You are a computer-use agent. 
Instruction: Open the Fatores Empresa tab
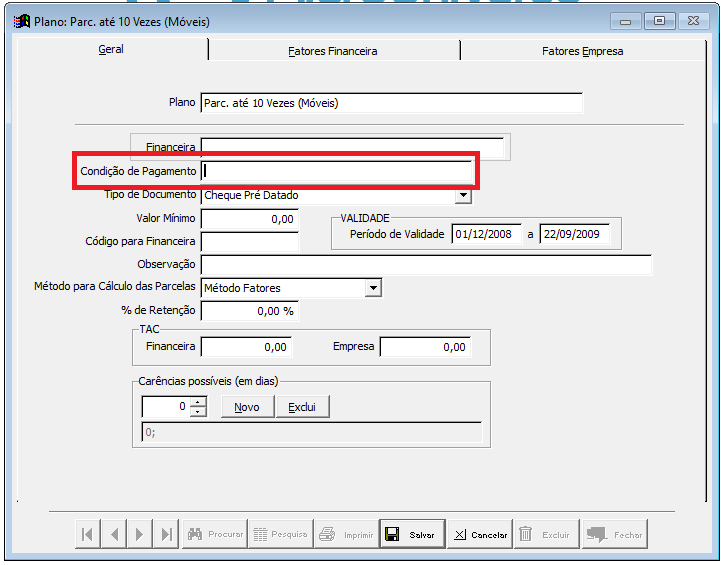click(582, 51)
